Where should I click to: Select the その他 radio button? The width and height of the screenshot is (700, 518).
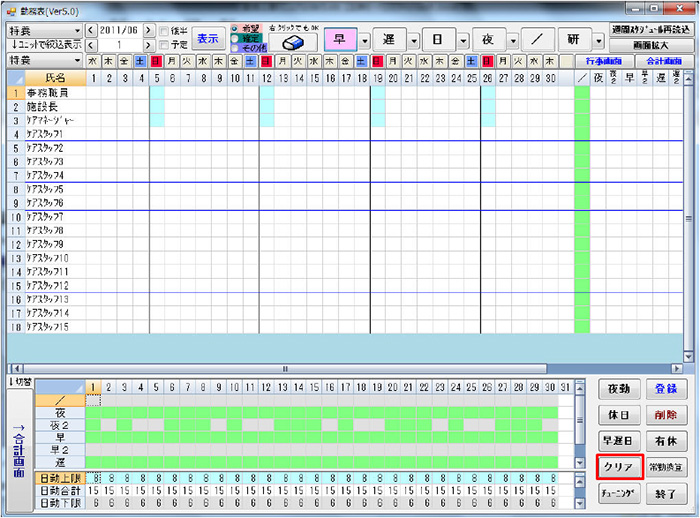click(x=234, y=47)
